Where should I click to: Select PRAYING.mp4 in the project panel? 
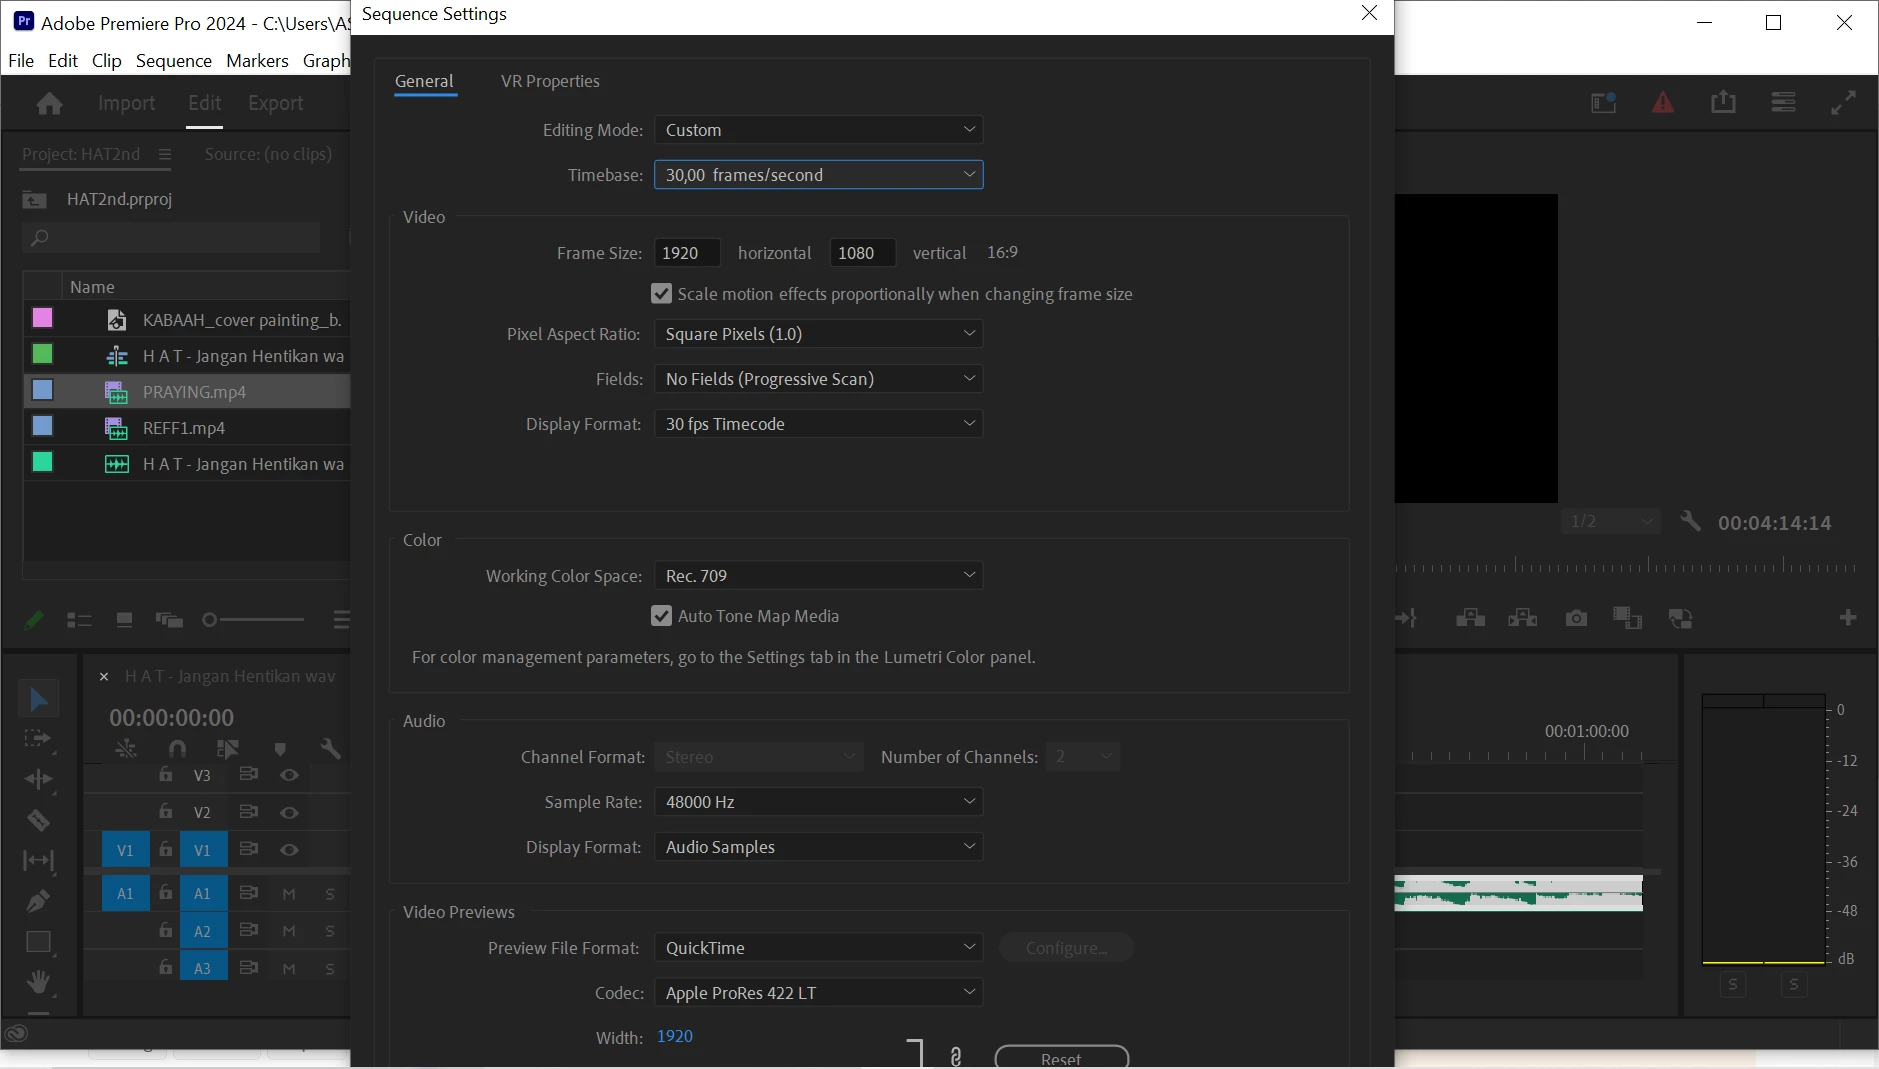(x=194, y=392)
